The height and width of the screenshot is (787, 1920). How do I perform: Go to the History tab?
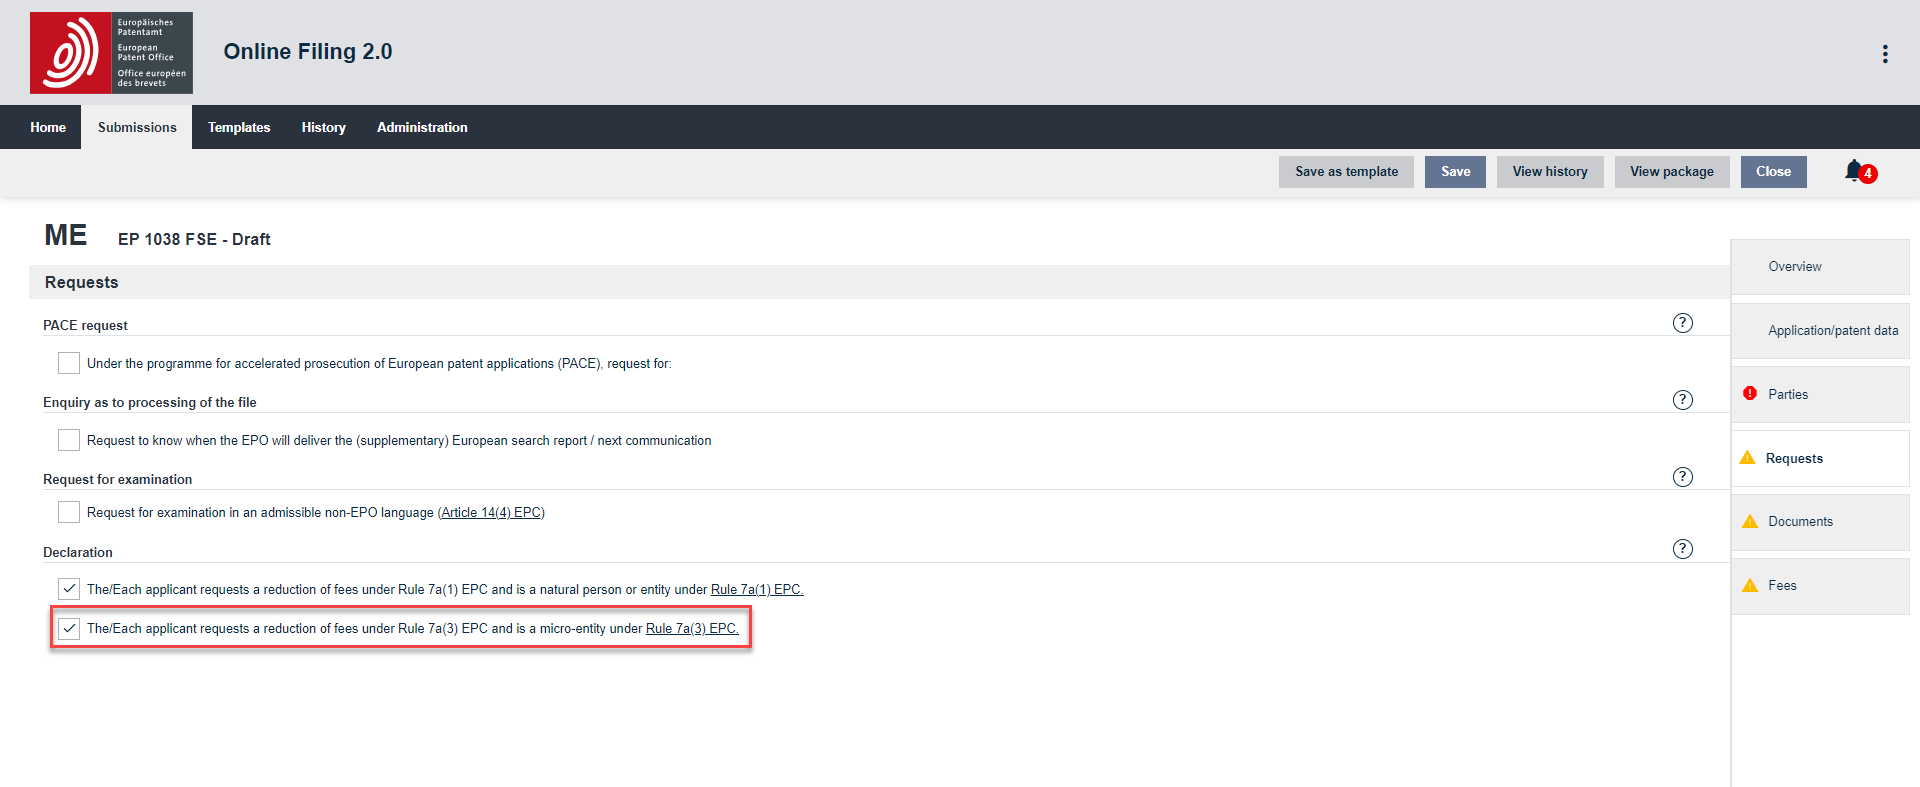(x=323, y=127)
